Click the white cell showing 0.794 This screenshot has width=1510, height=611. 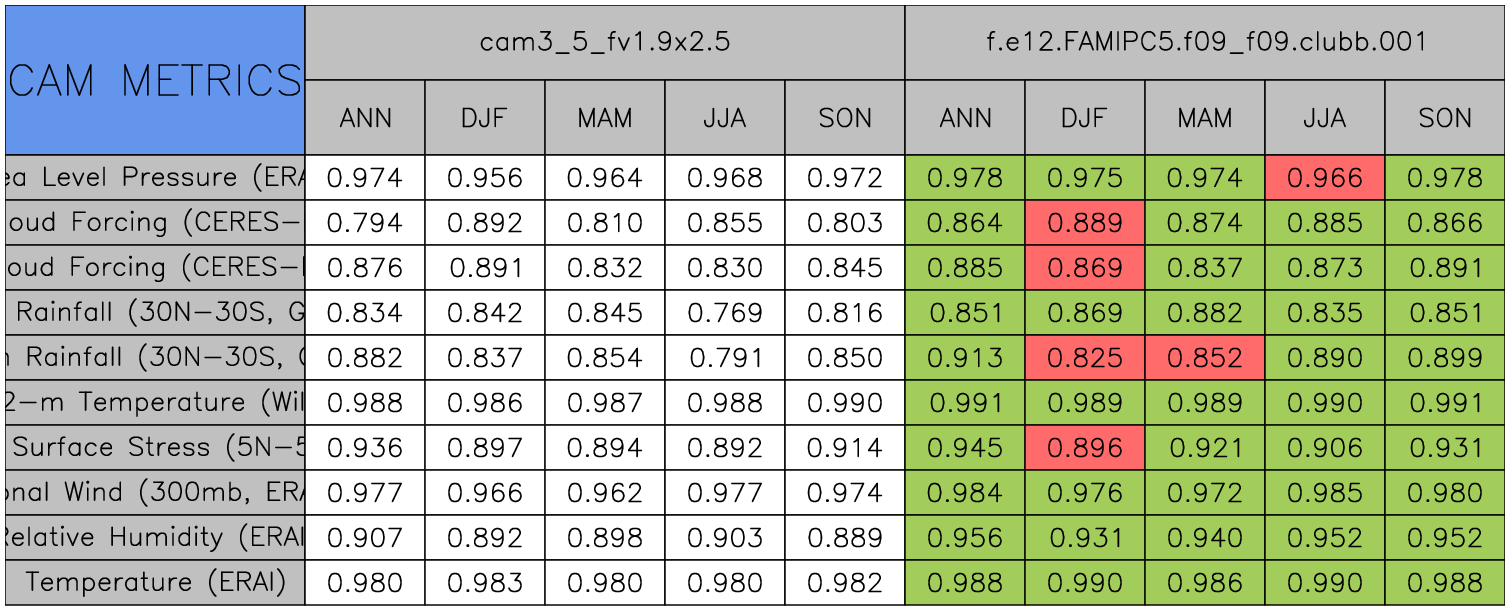point(365,223)
